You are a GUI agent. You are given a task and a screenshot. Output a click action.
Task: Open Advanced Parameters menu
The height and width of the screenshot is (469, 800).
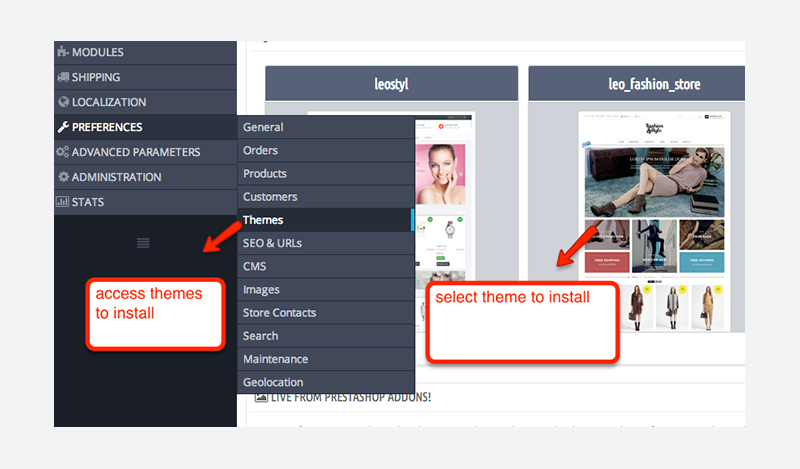[x=145, y=152]
